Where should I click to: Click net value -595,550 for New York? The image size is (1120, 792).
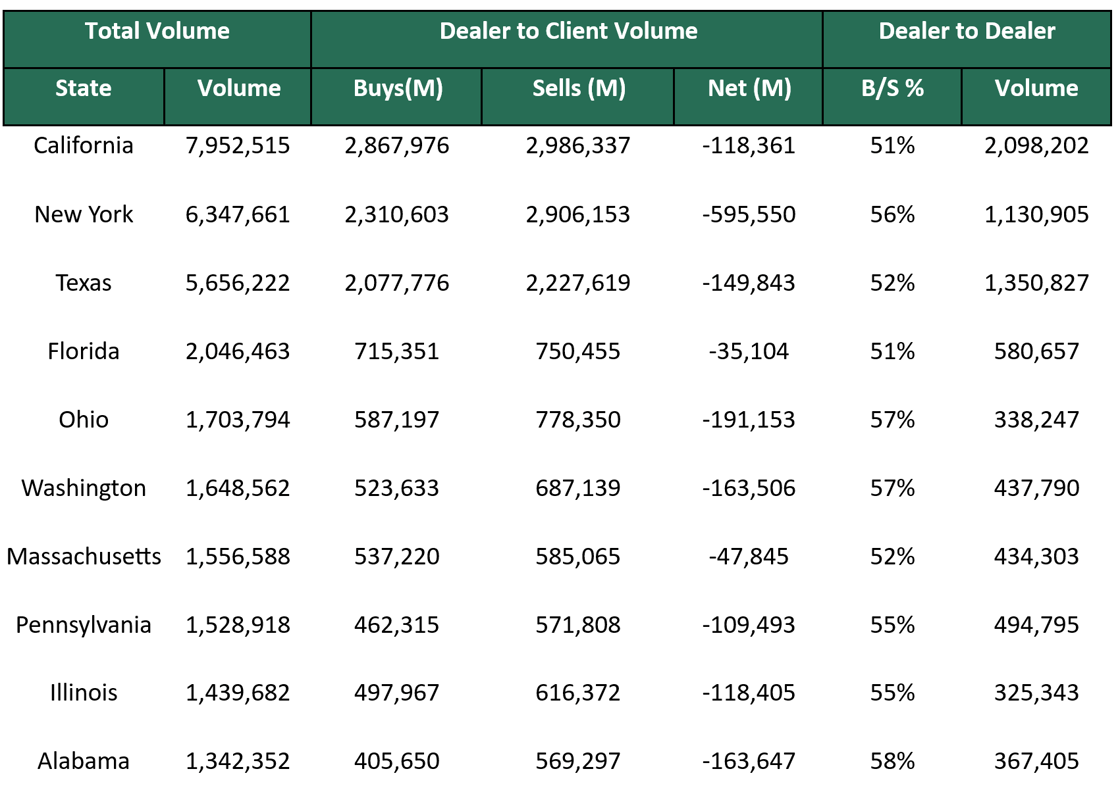point(749,214)
